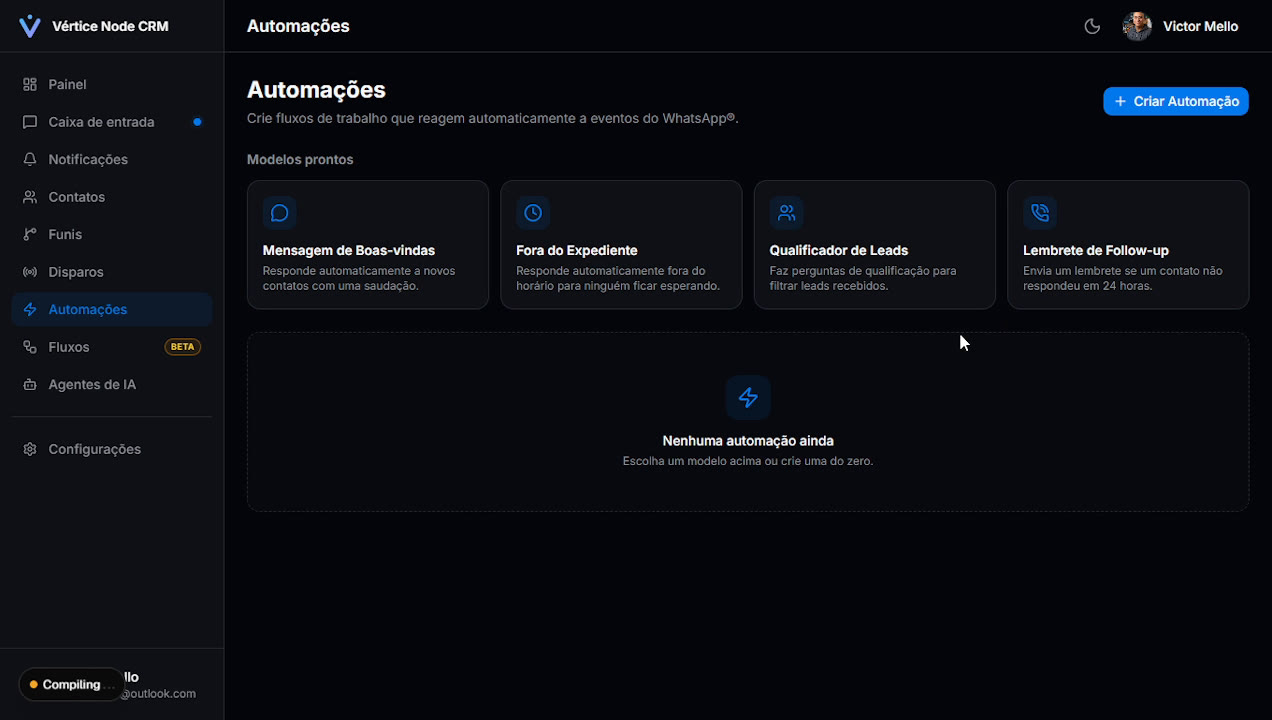Image resolution: width=1272 pixels, height=720 pixels.
Task: Click the Funis branch icon
Action: click(30, 234)
